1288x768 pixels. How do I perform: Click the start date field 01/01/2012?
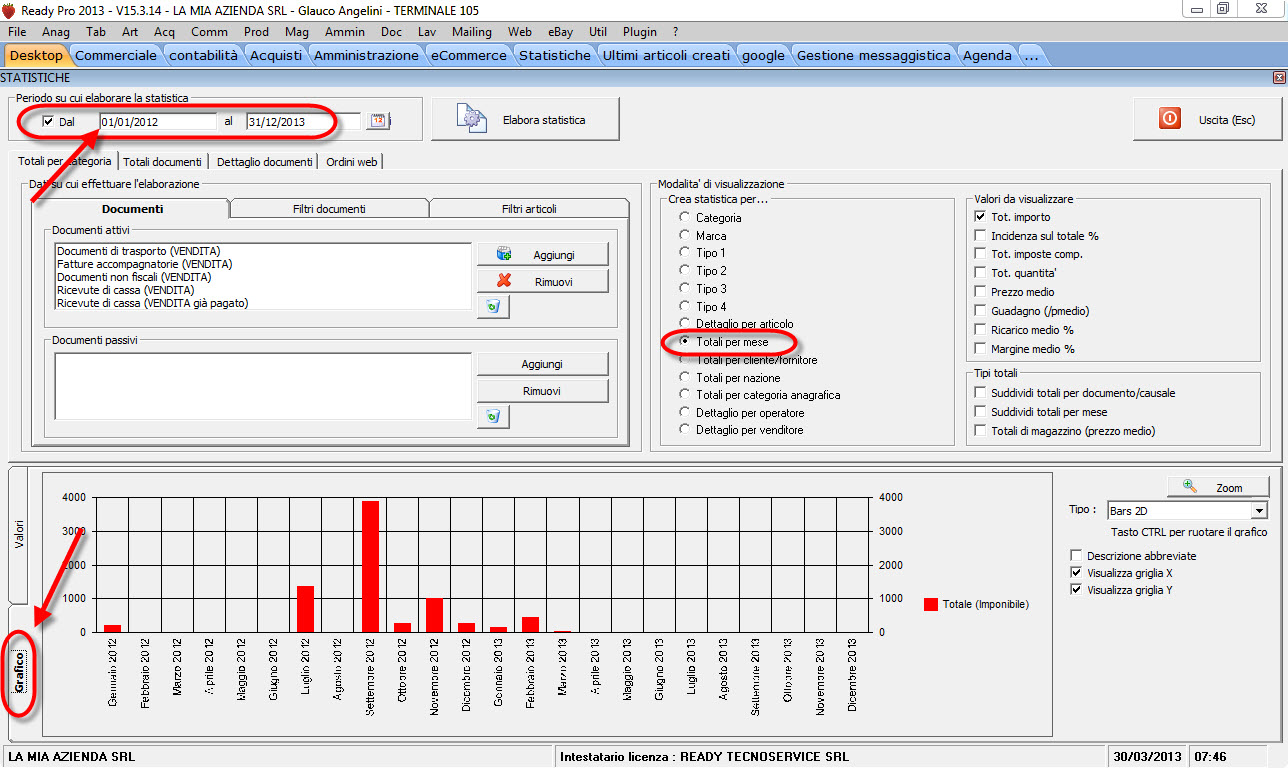157,121
